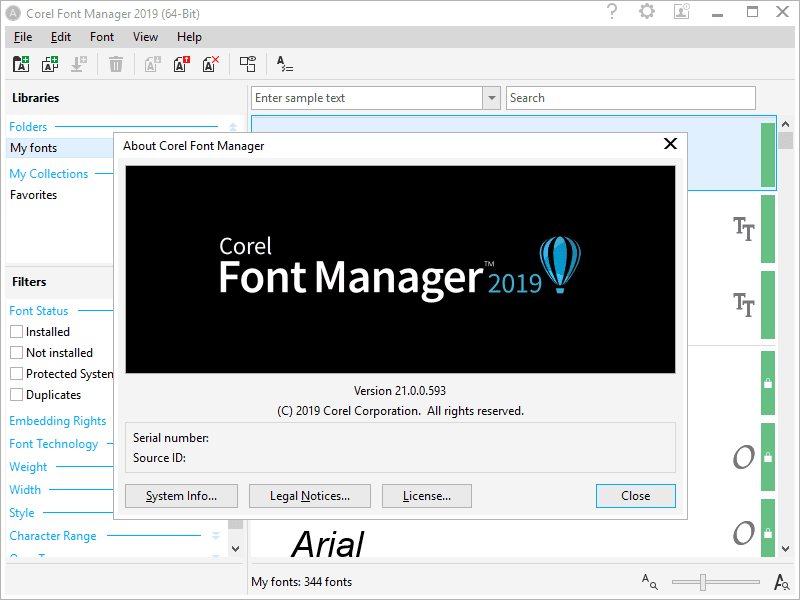The height and width of the screenshot is (600, 800).
Task: Expand the Embedding Rights filter section
Action: tap(58, 421)
